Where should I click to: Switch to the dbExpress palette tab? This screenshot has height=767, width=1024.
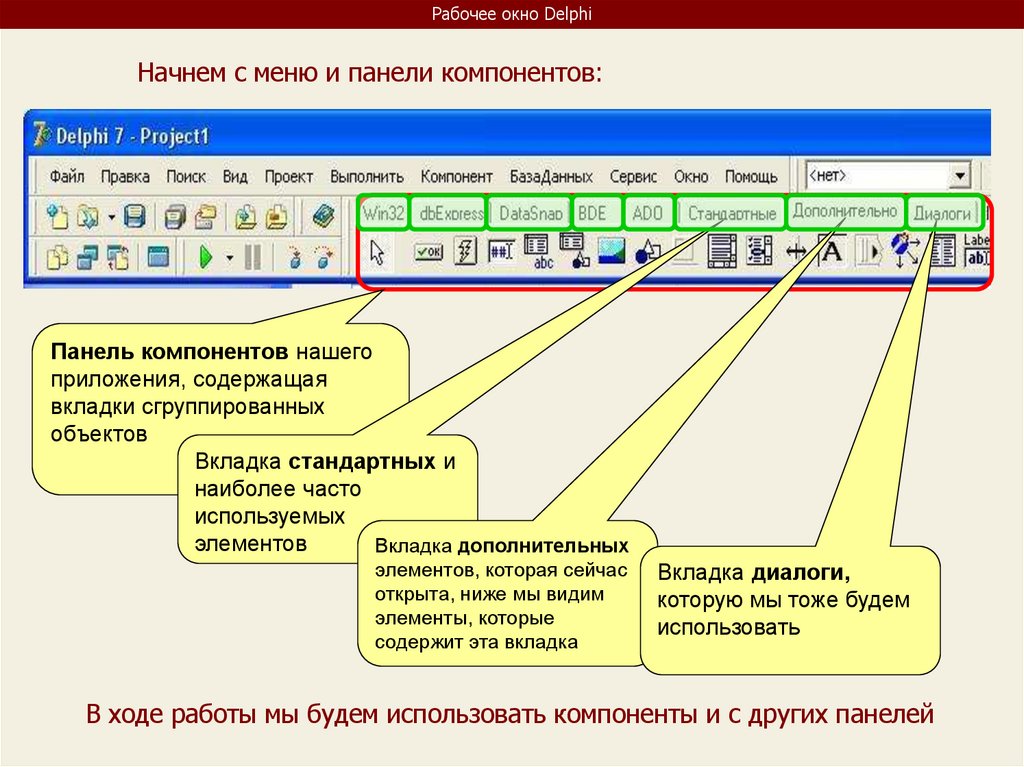449,213
